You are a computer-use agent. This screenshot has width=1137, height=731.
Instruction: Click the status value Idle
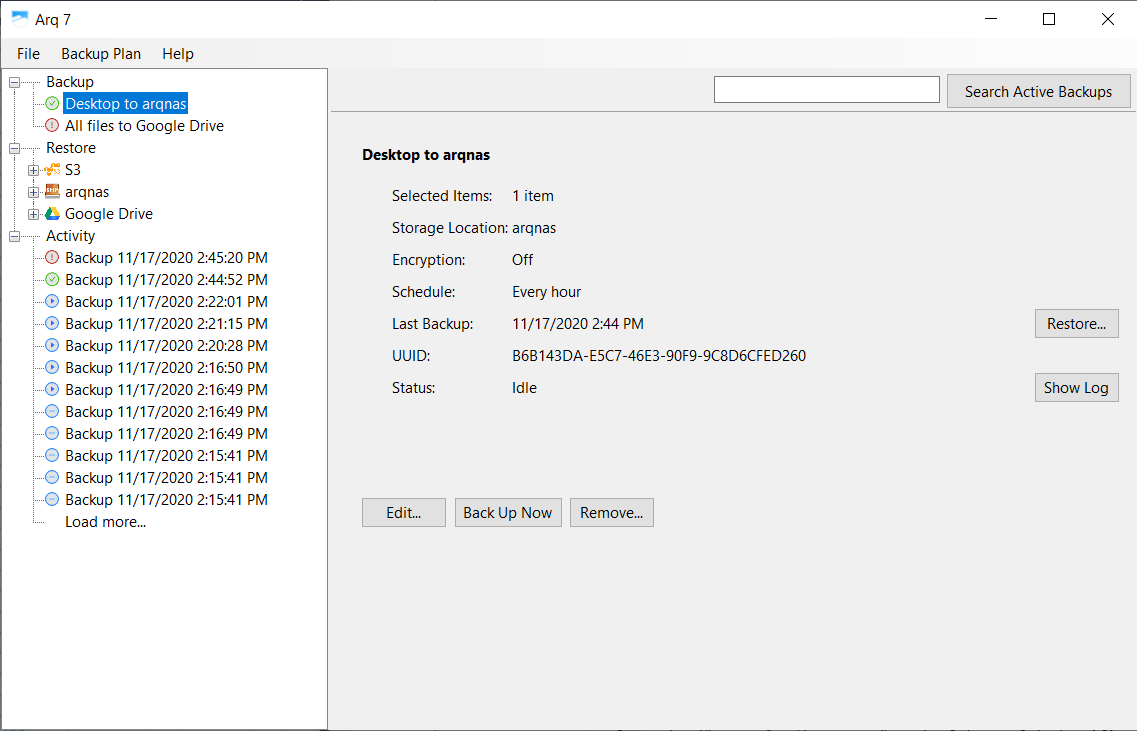pos(524,387)
